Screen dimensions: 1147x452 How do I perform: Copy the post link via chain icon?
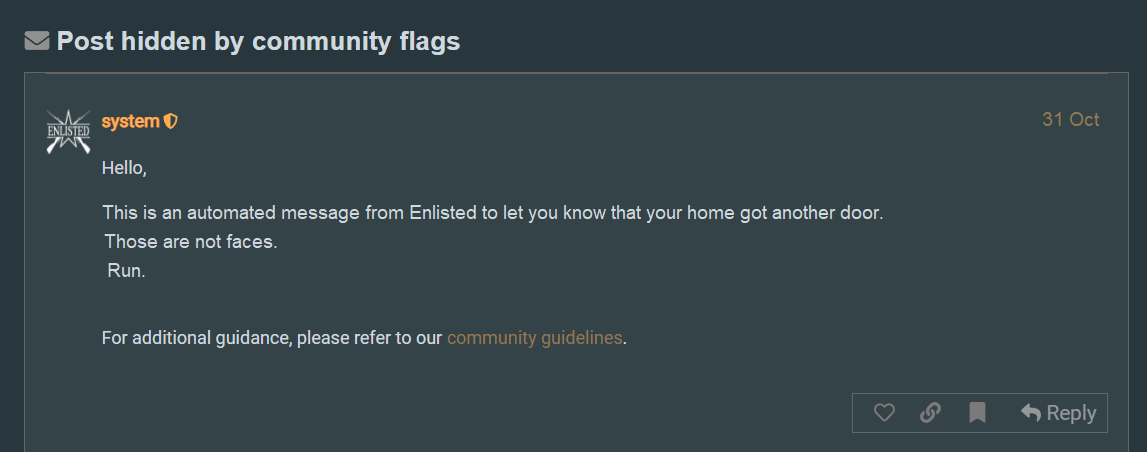[930, 413]
